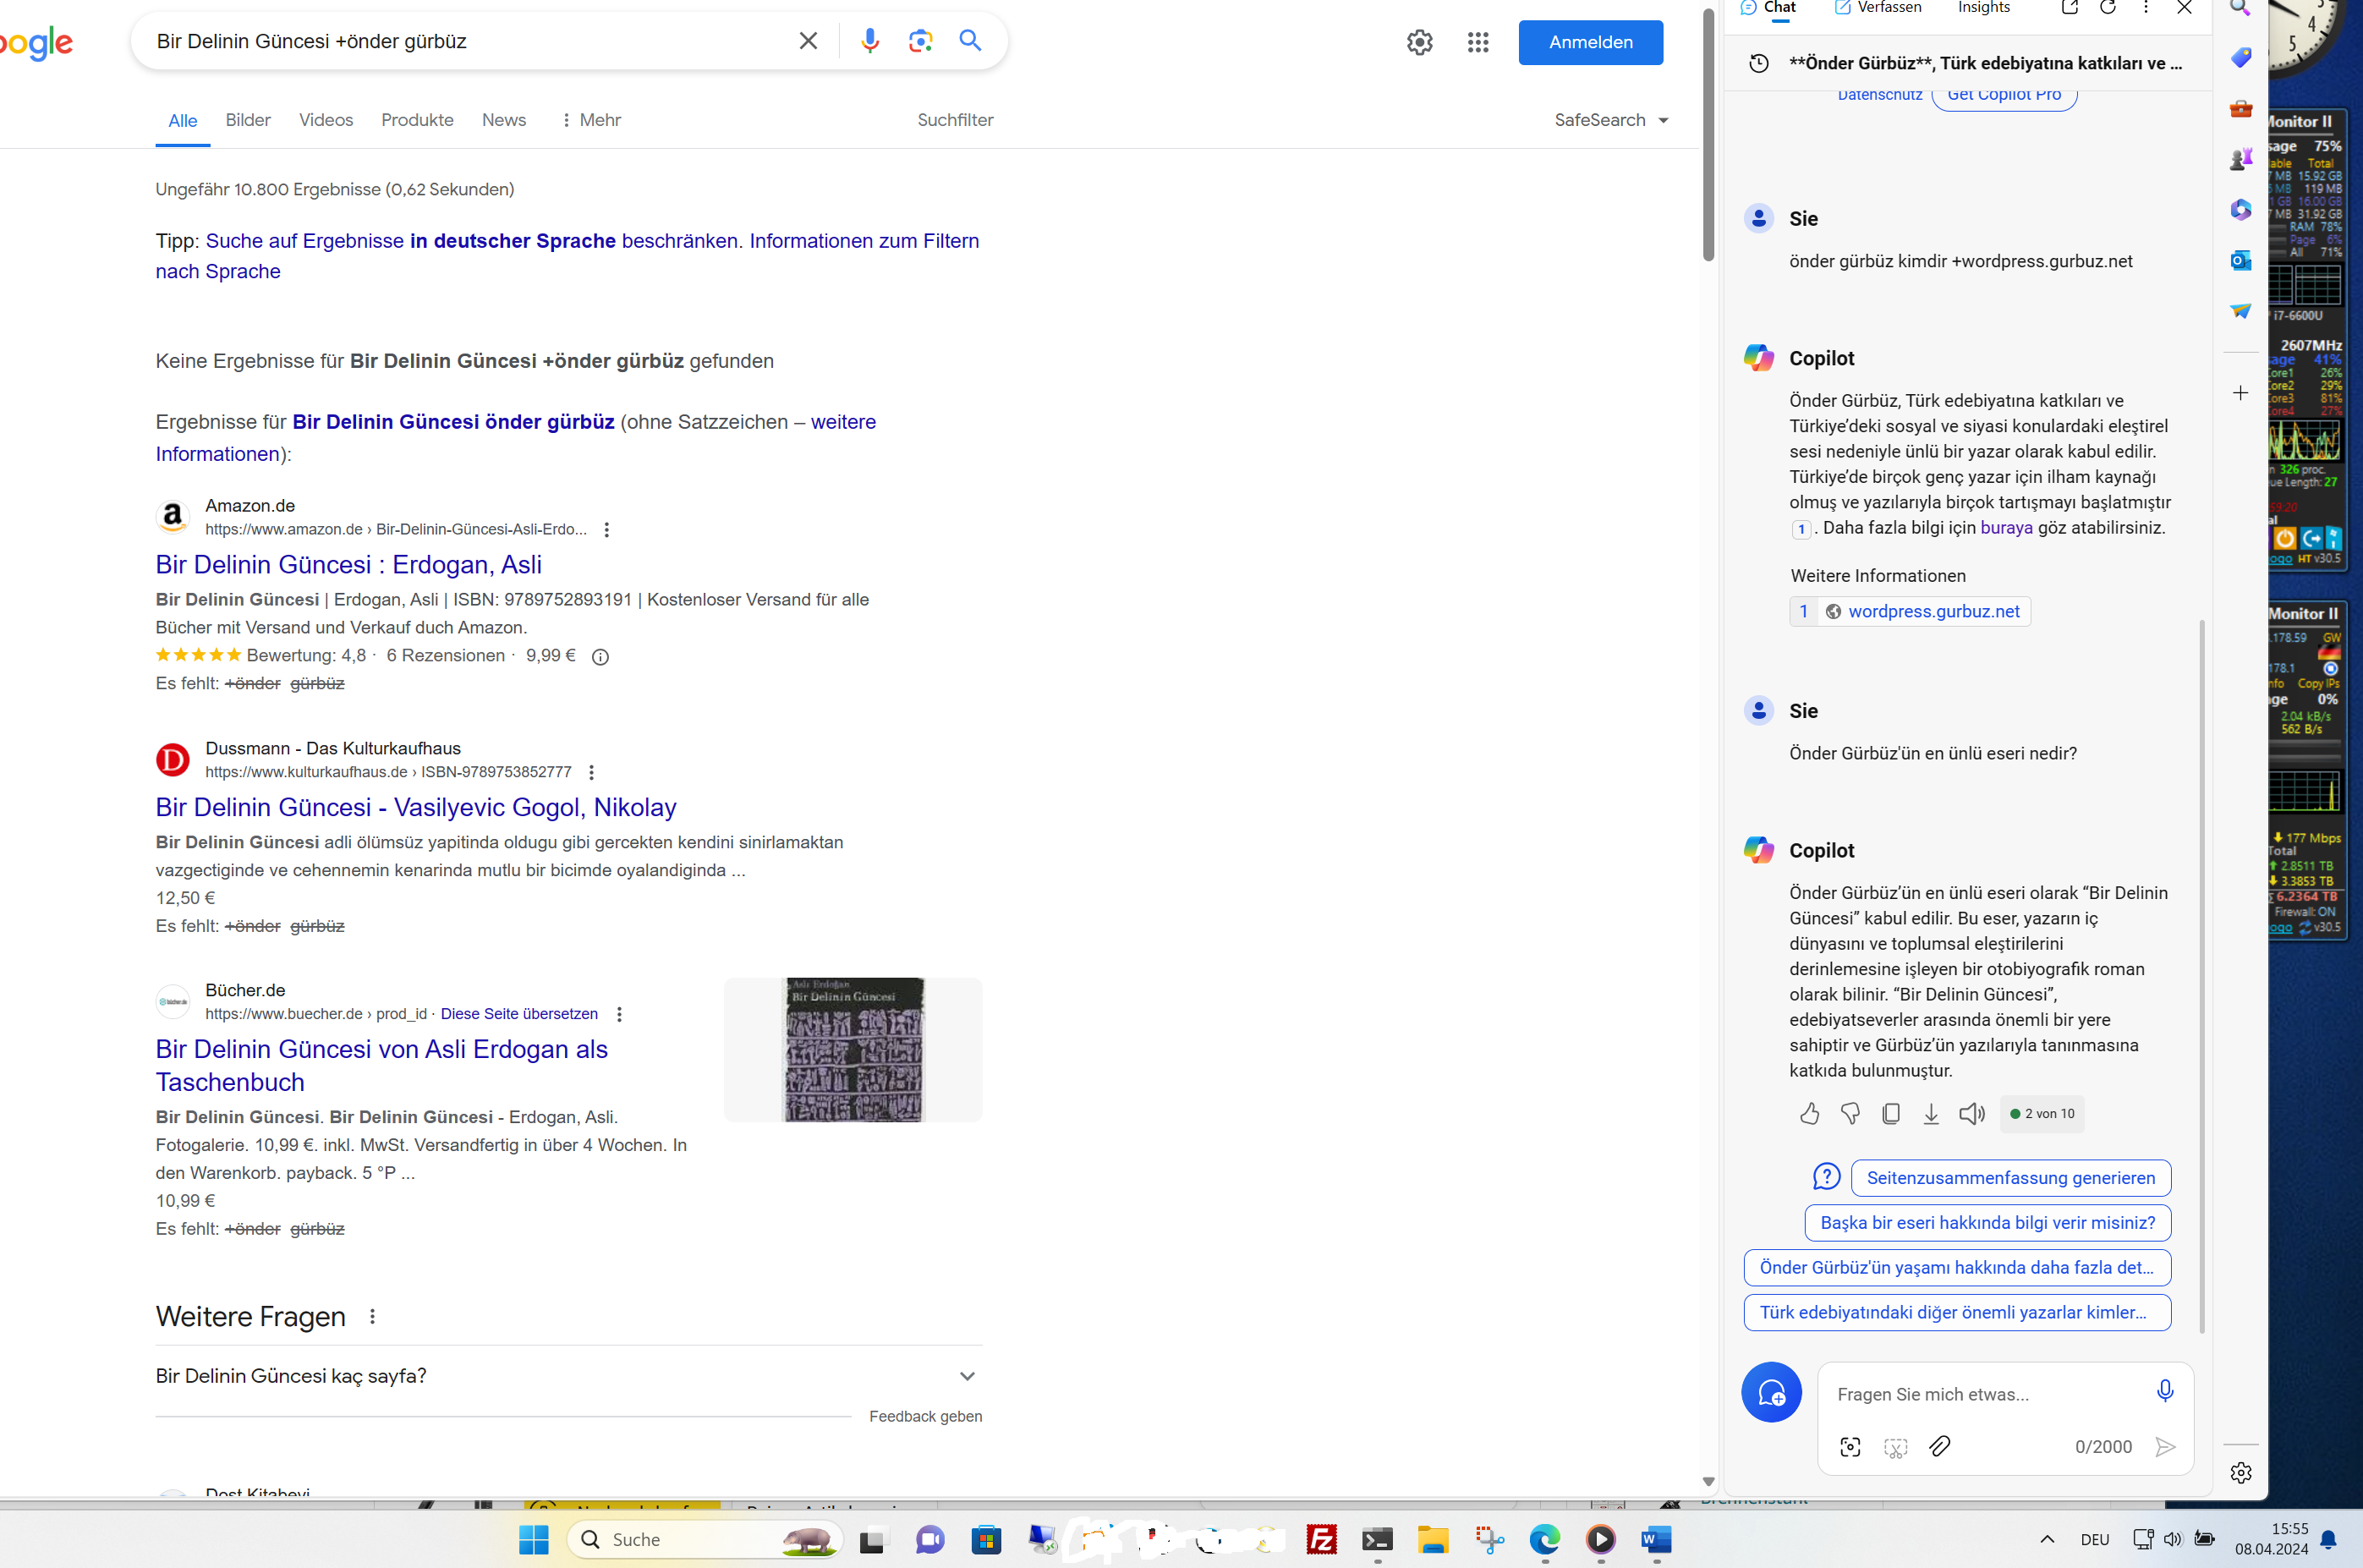Image resolution: width=2363 pixels, height=1568 pixels.
Task: Click Başka bir eseri hakkında suggestion
Action: 1988,1223
